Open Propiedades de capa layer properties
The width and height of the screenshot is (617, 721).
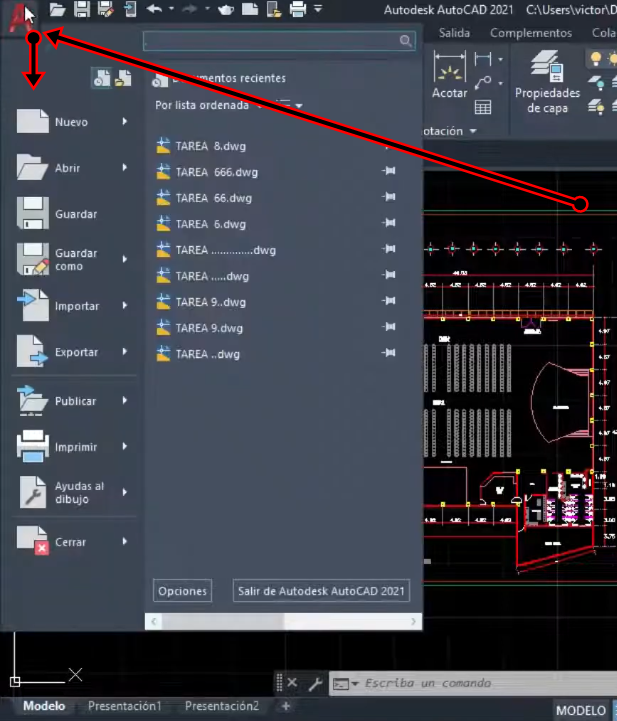(x=547, y=82)
